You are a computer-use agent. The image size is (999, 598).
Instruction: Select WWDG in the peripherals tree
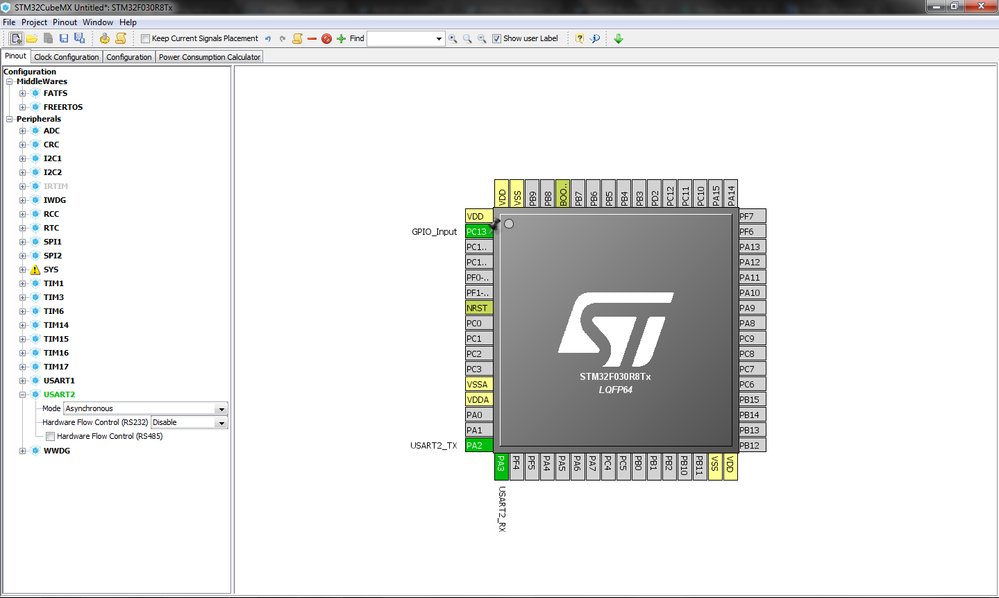[x=57, y=451]
